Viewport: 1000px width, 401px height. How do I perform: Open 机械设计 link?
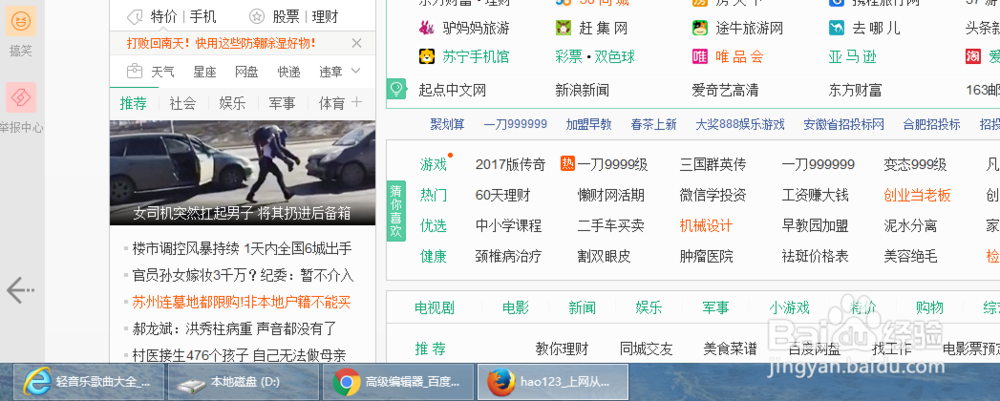[x=707, y=226]
